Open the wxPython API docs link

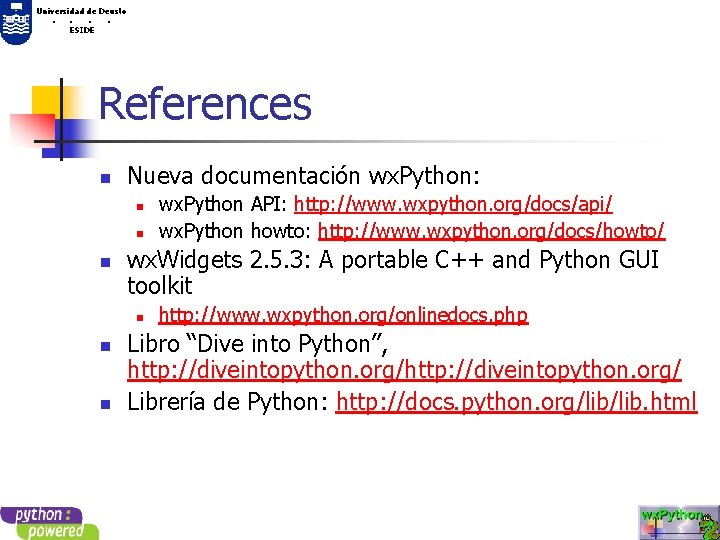[x=453, y=204]
